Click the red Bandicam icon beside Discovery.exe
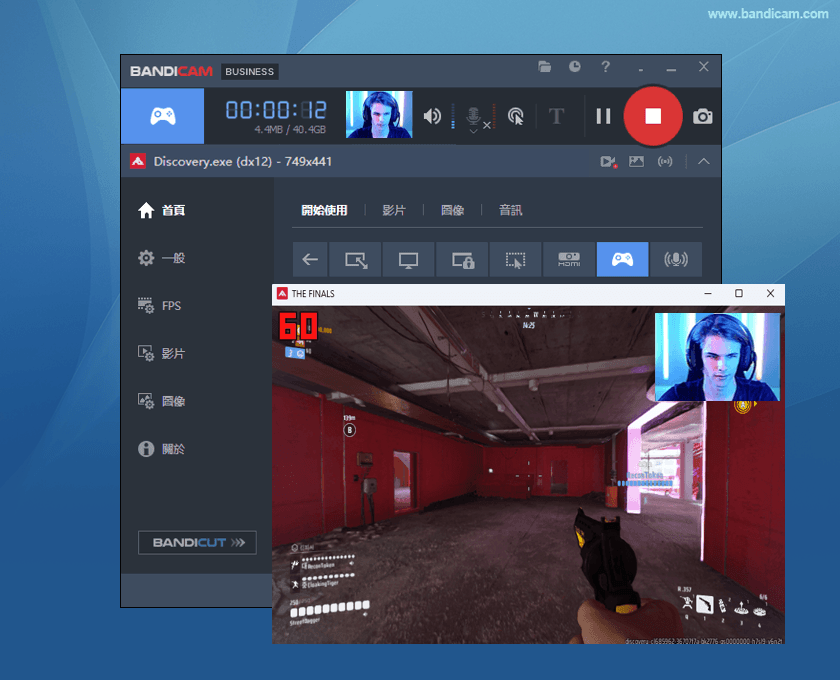Viewport: 840px width, 680px height. click(x=138, y=161)
